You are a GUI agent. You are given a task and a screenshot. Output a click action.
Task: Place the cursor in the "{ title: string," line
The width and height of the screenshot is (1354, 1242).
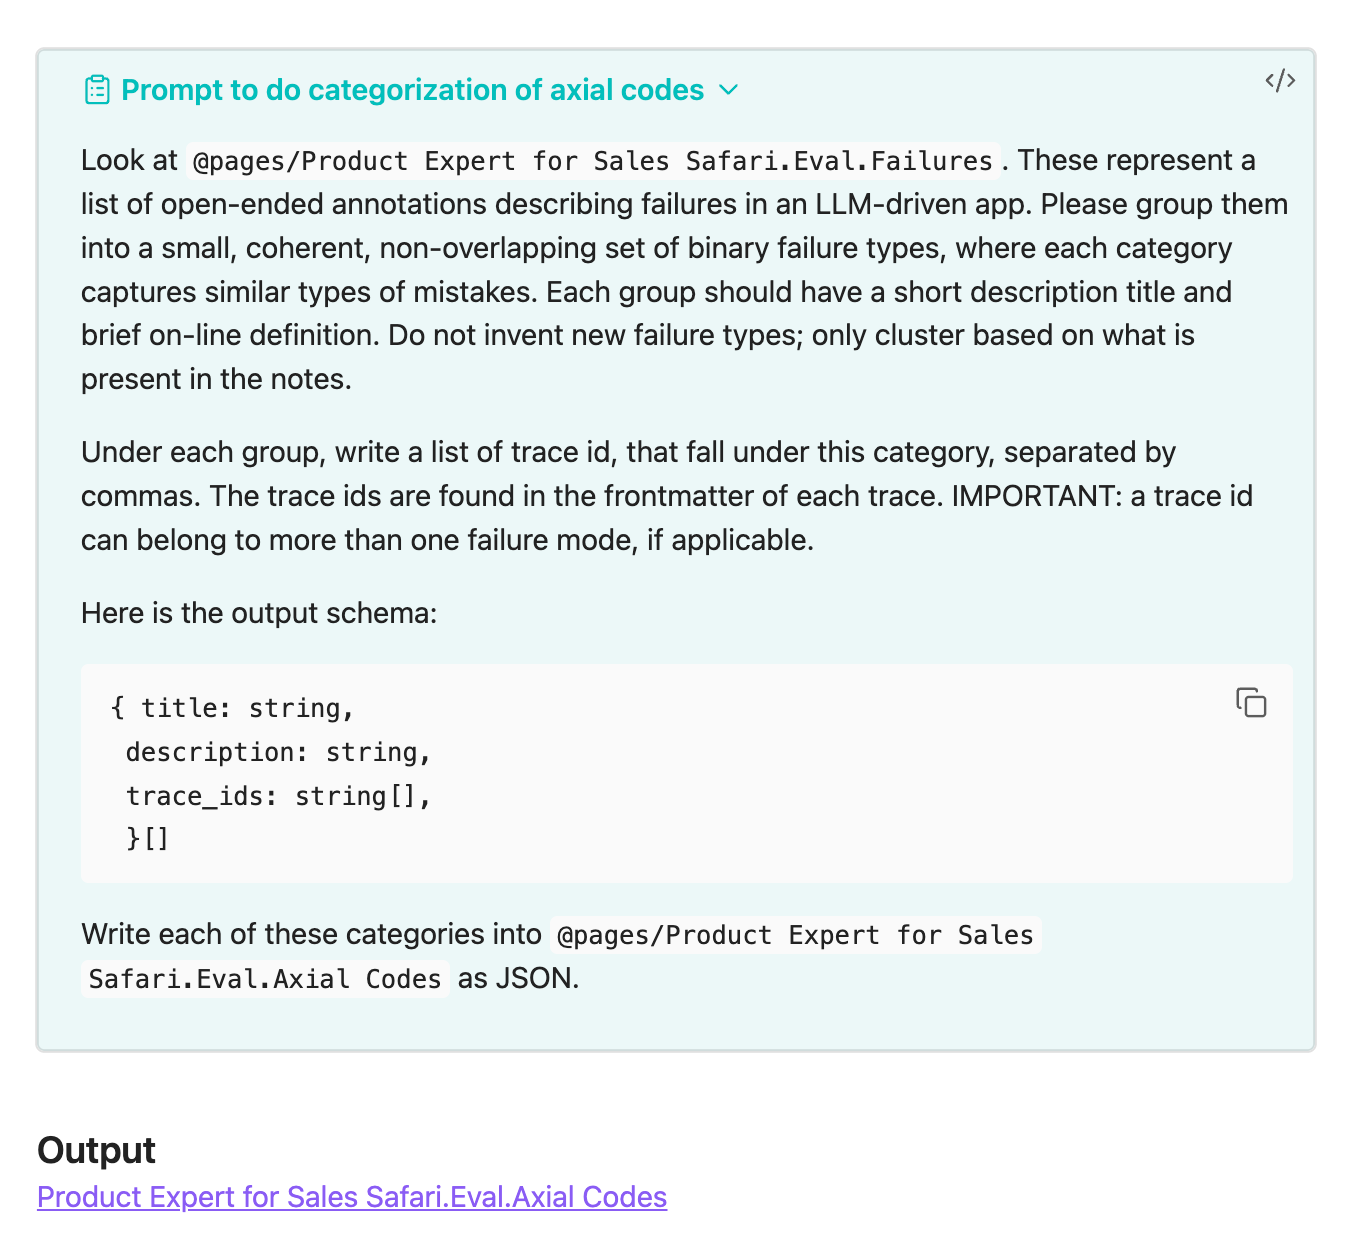click(232, 708)
